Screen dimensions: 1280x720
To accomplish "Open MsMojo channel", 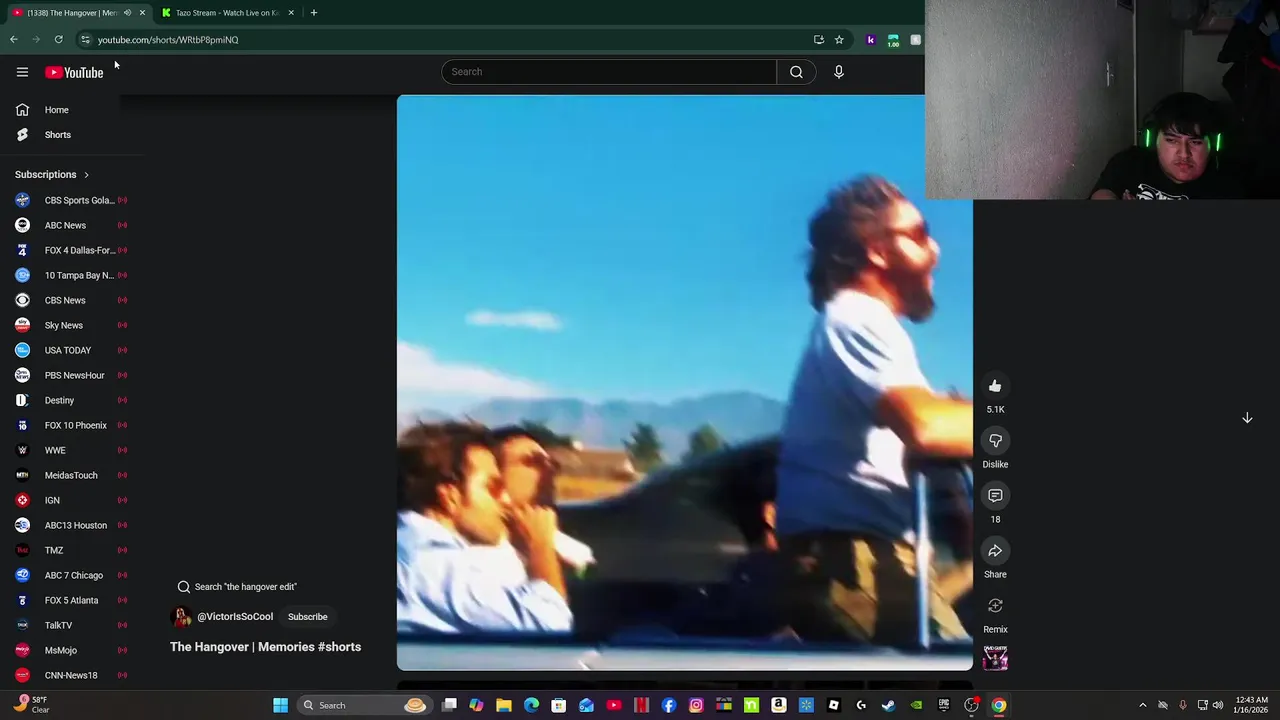I will [70, 650].
